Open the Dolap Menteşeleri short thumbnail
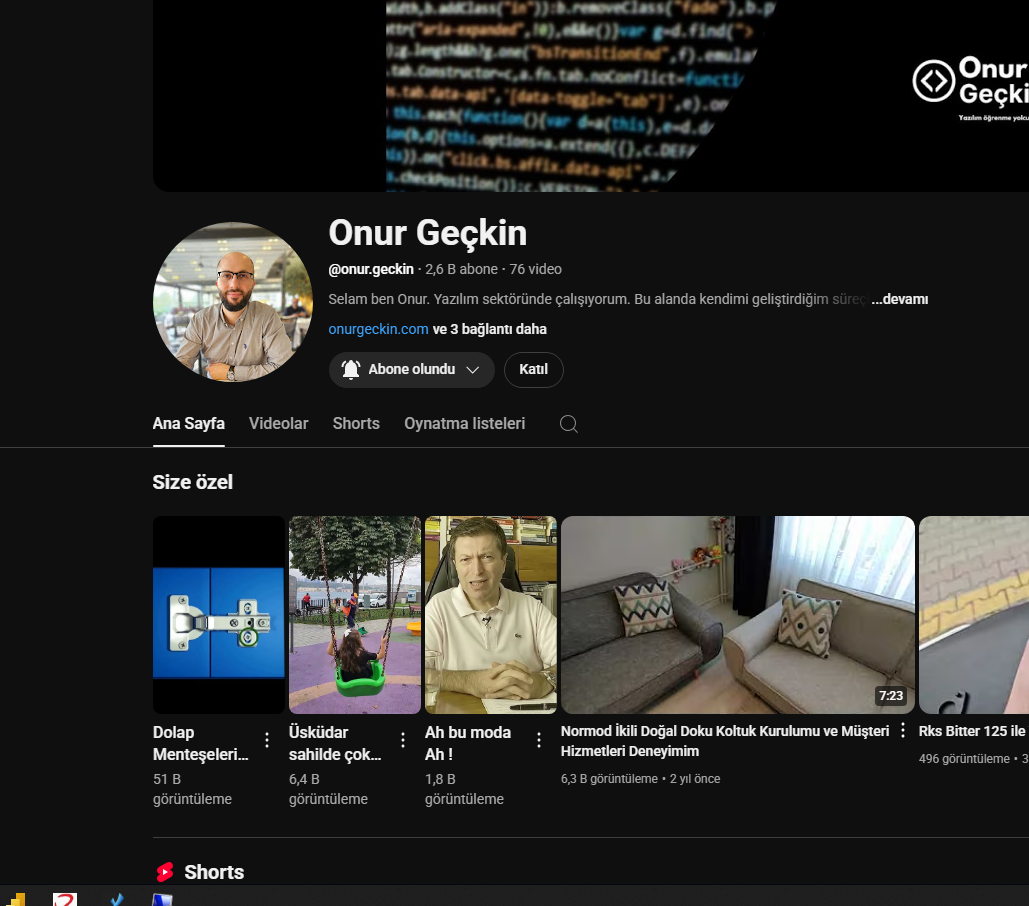 point(219,615)
